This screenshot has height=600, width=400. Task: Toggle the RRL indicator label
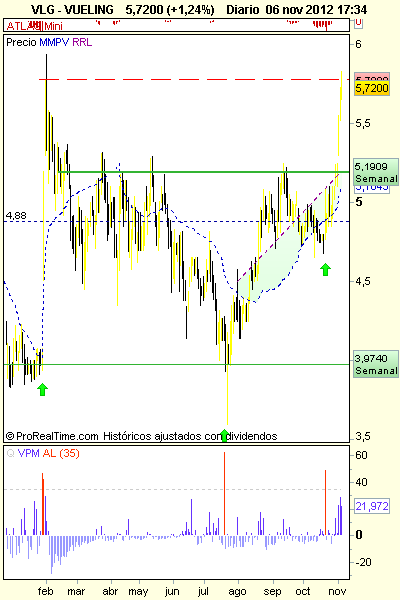[82, 42]
